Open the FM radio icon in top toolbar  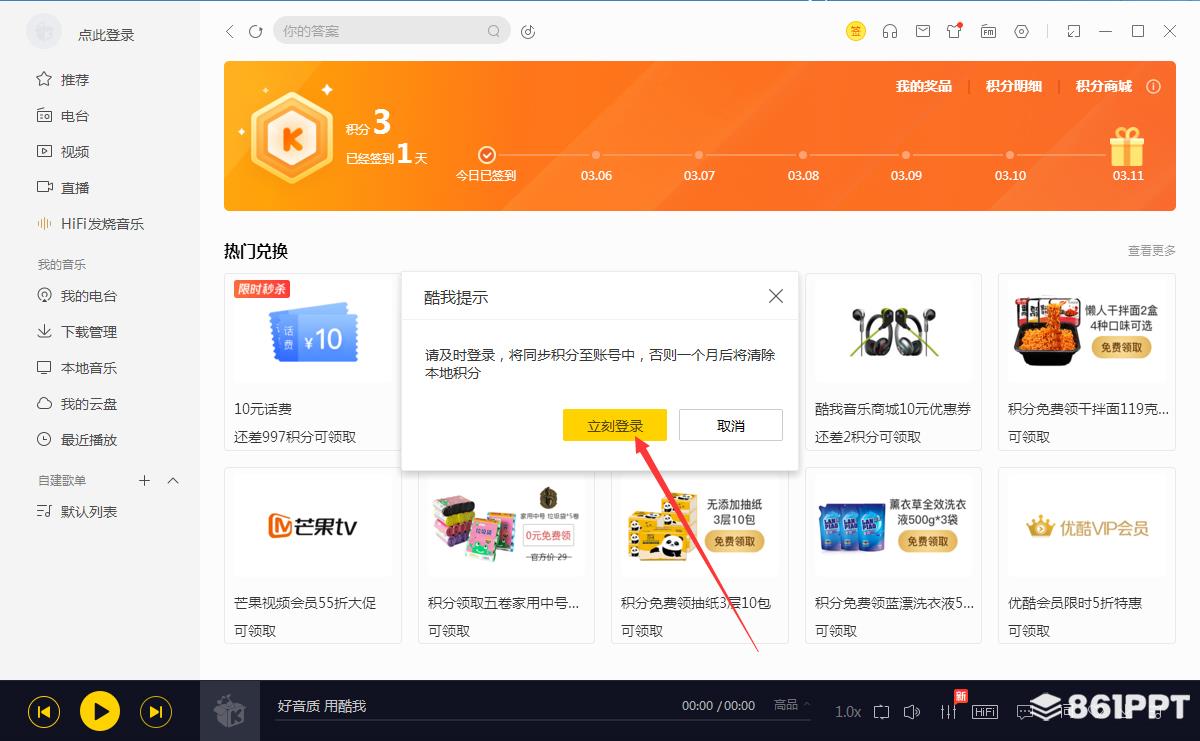pos(988,31)
